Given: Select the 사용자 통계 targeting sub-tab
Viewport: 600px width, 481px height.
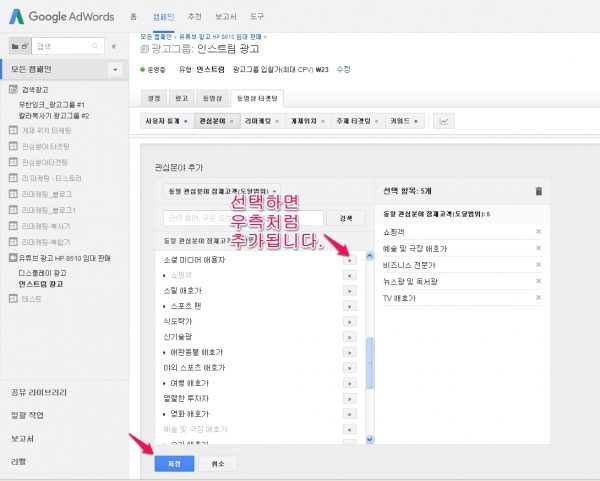Looking at the screenshot, I should 167,121.
